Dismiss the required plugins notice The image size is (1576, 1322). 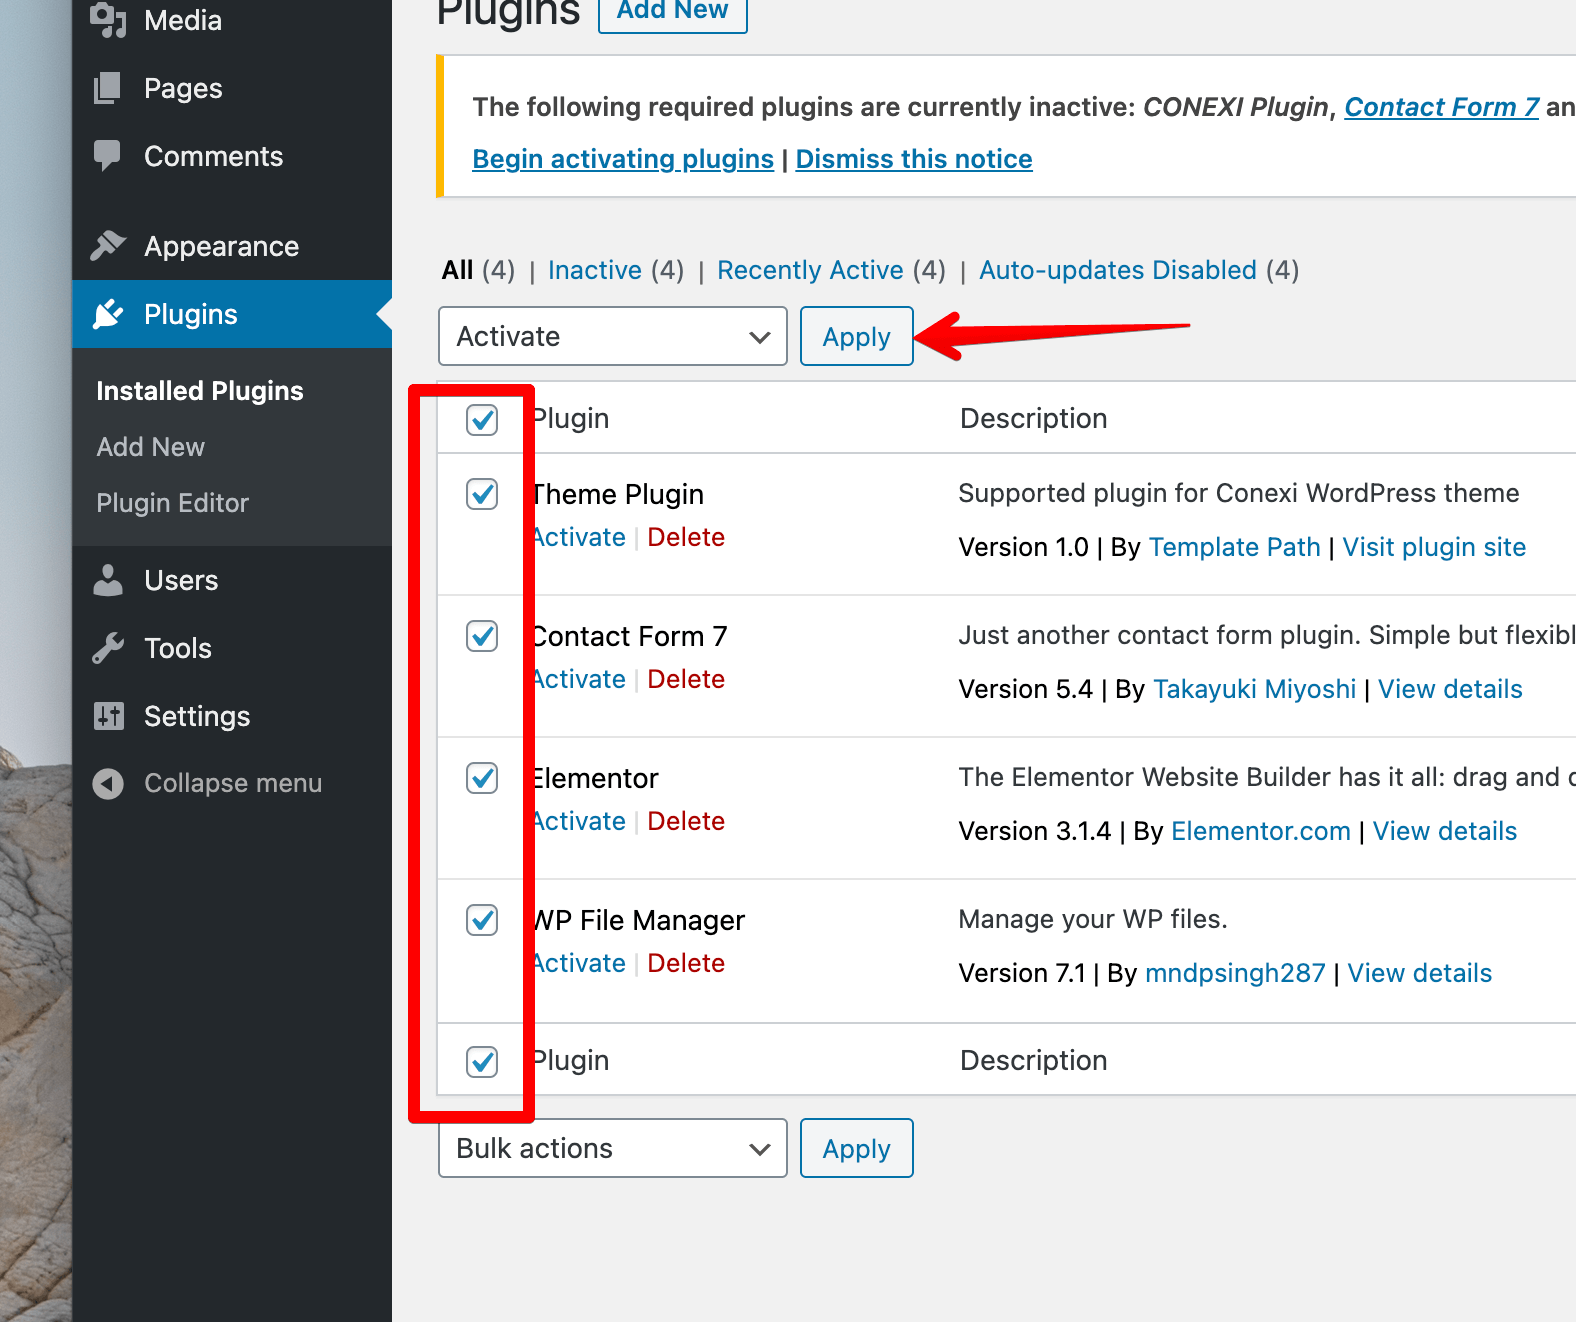coord(913,159)
